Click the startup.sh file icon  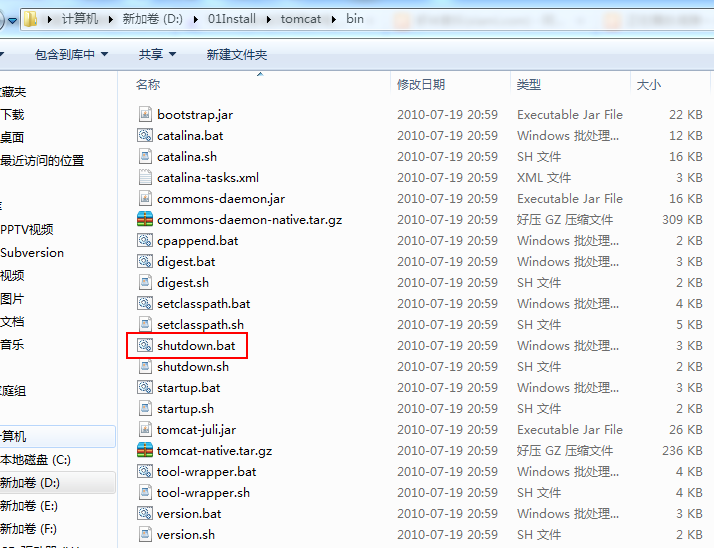point(145,408)
